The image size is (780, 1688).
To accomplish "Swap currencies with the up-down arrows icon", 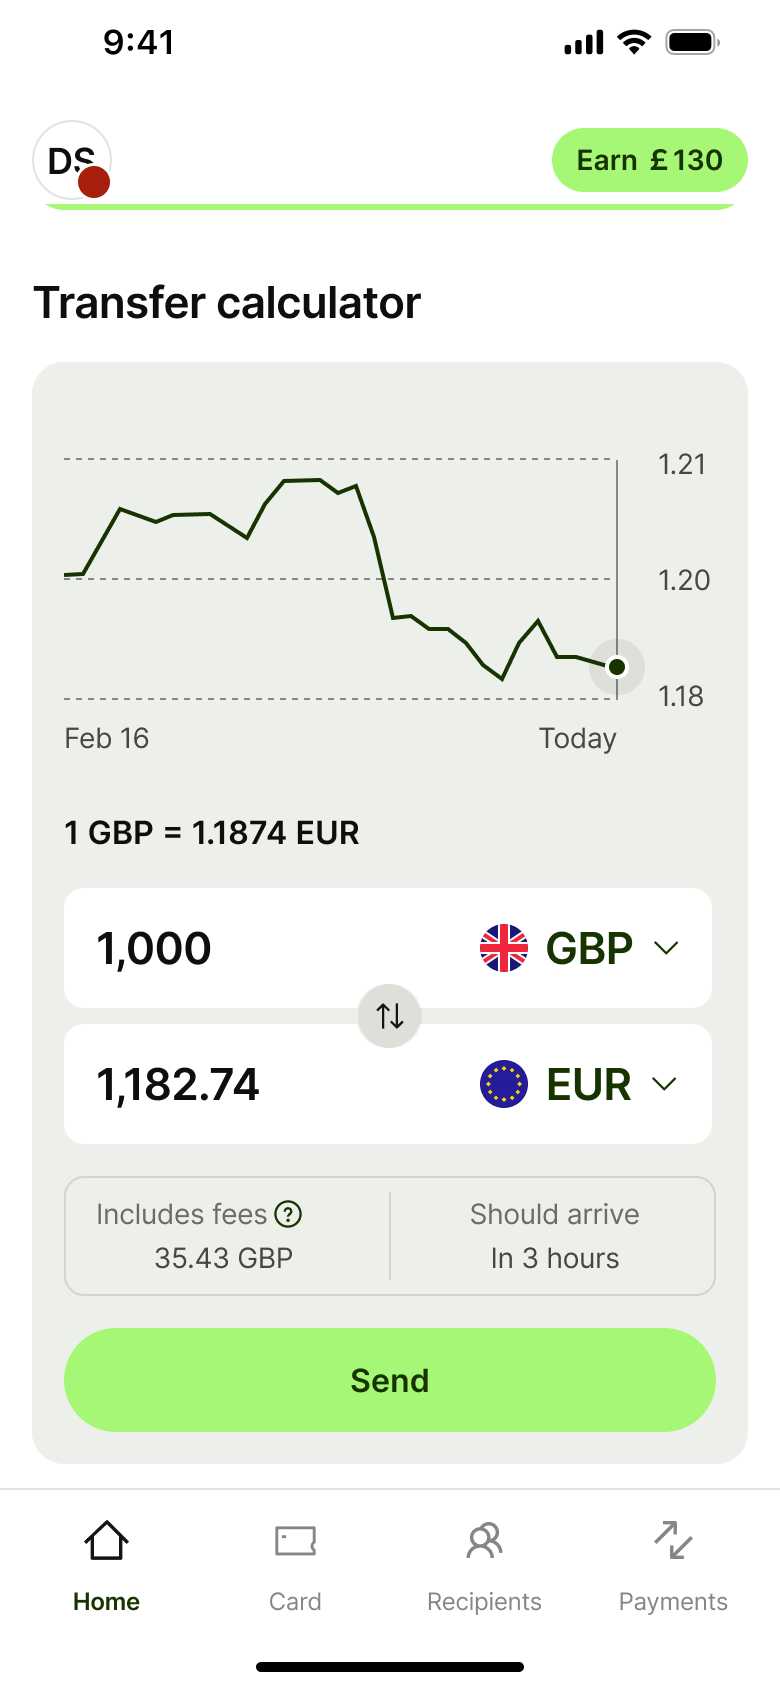I will (x=390, y=1016).
